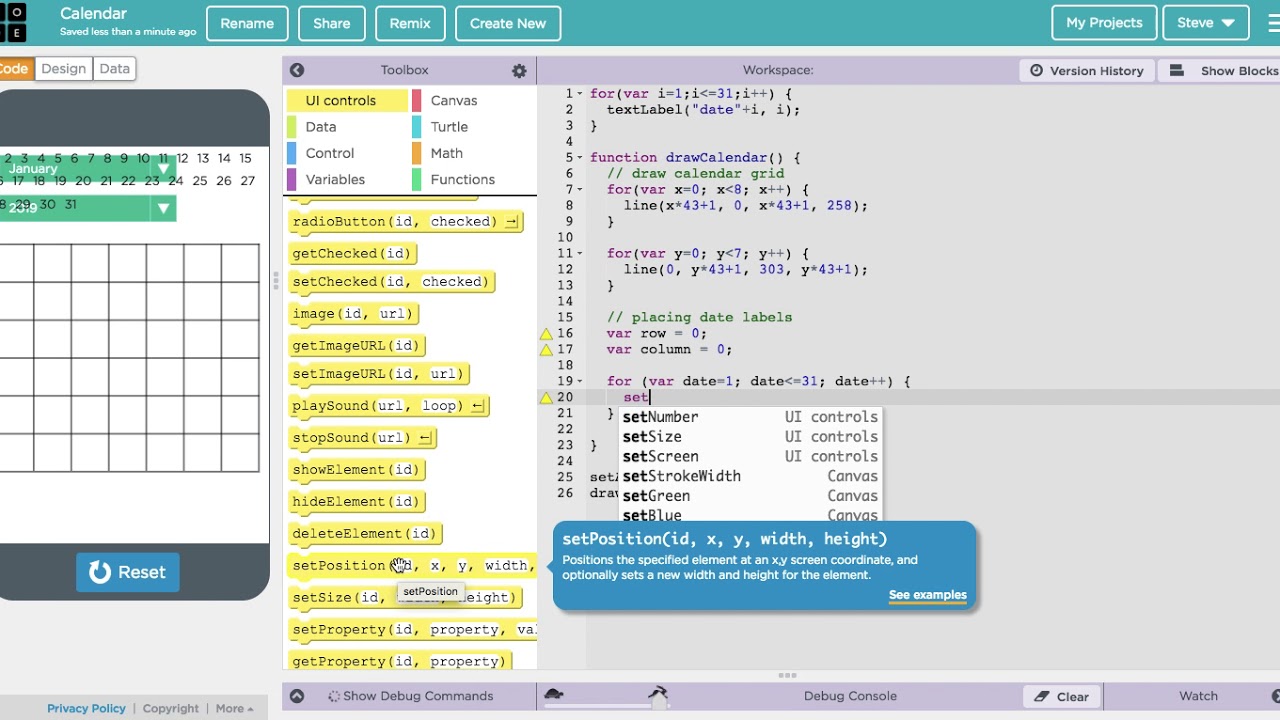The image size is (1280, 720).
Task: Click the Reset button
Action: pyautogui.click(x=127, y=572)
